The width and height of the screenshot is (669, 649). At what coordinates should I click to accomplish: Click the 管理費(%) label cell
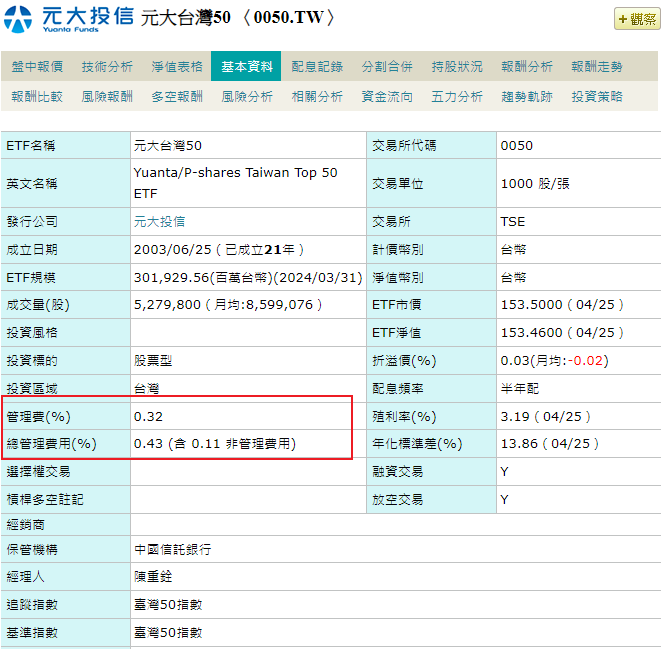coord(66,416)
